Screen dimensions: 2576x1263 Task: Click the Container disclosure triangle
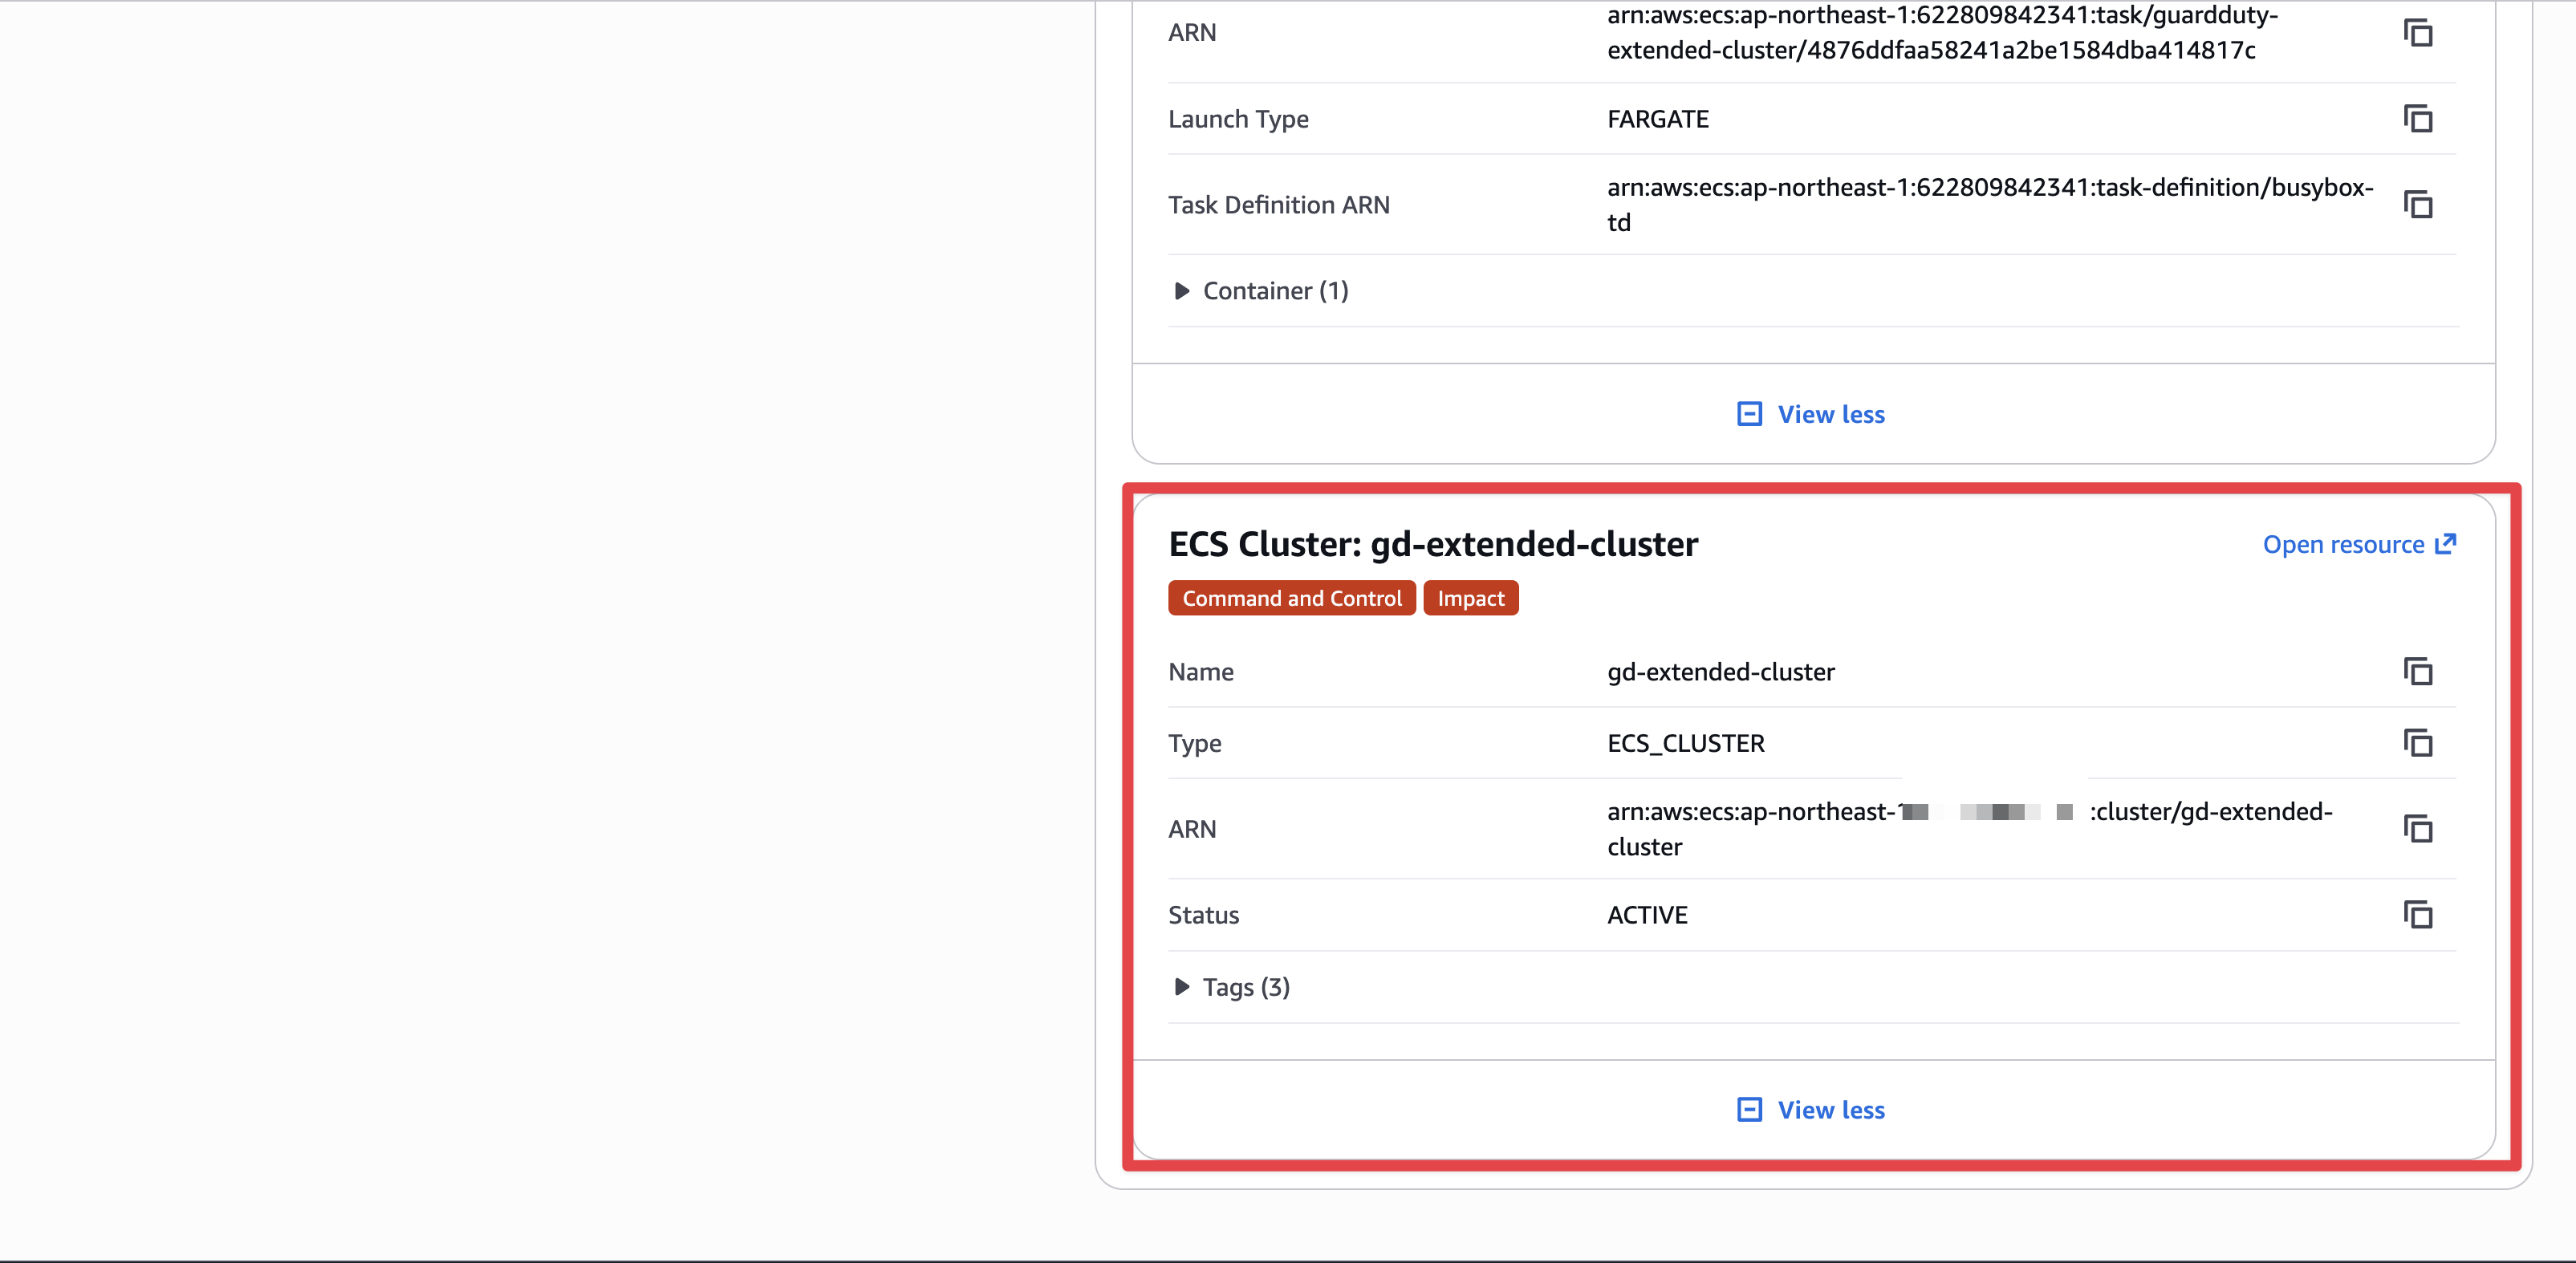point(1181,291)
